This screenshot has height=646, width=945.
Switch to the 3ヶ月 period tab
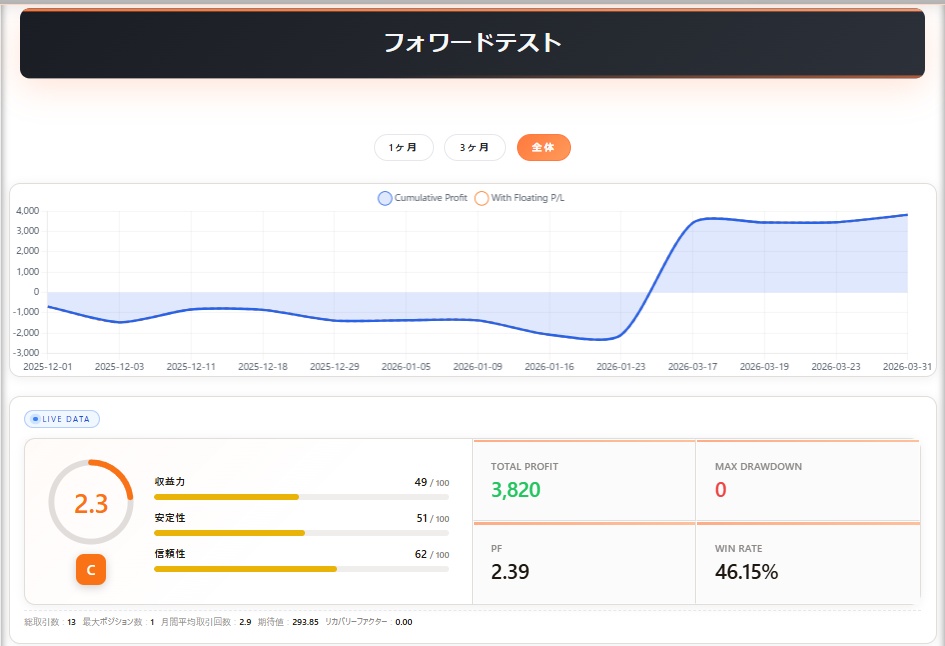(474, 147)
